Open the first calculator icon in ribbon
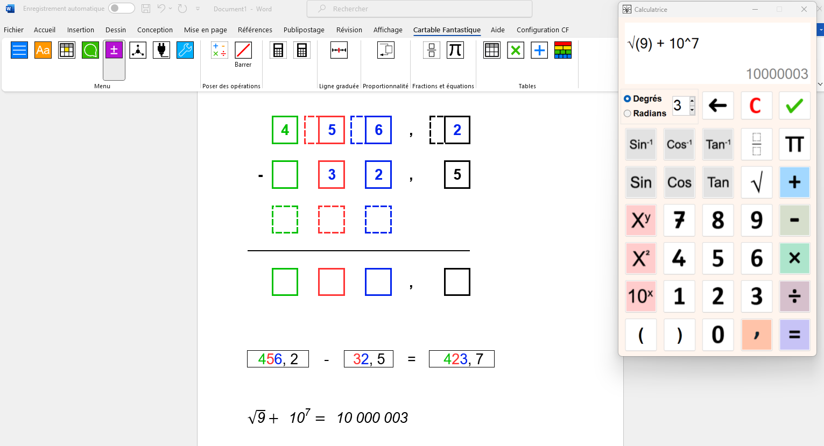This screenshot has height=446, width=824. tap(278, 50)
